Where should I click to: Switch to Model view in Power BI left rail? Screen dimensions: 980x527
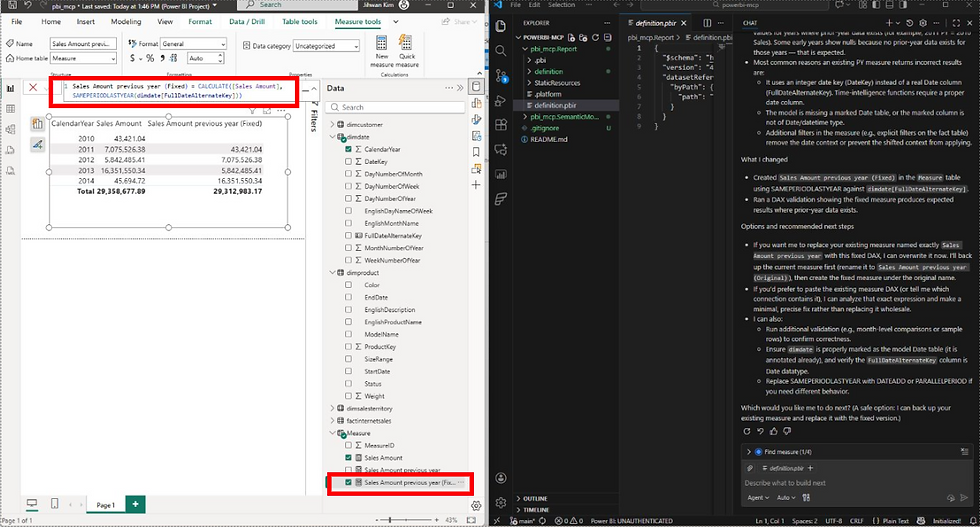[10, 129]
